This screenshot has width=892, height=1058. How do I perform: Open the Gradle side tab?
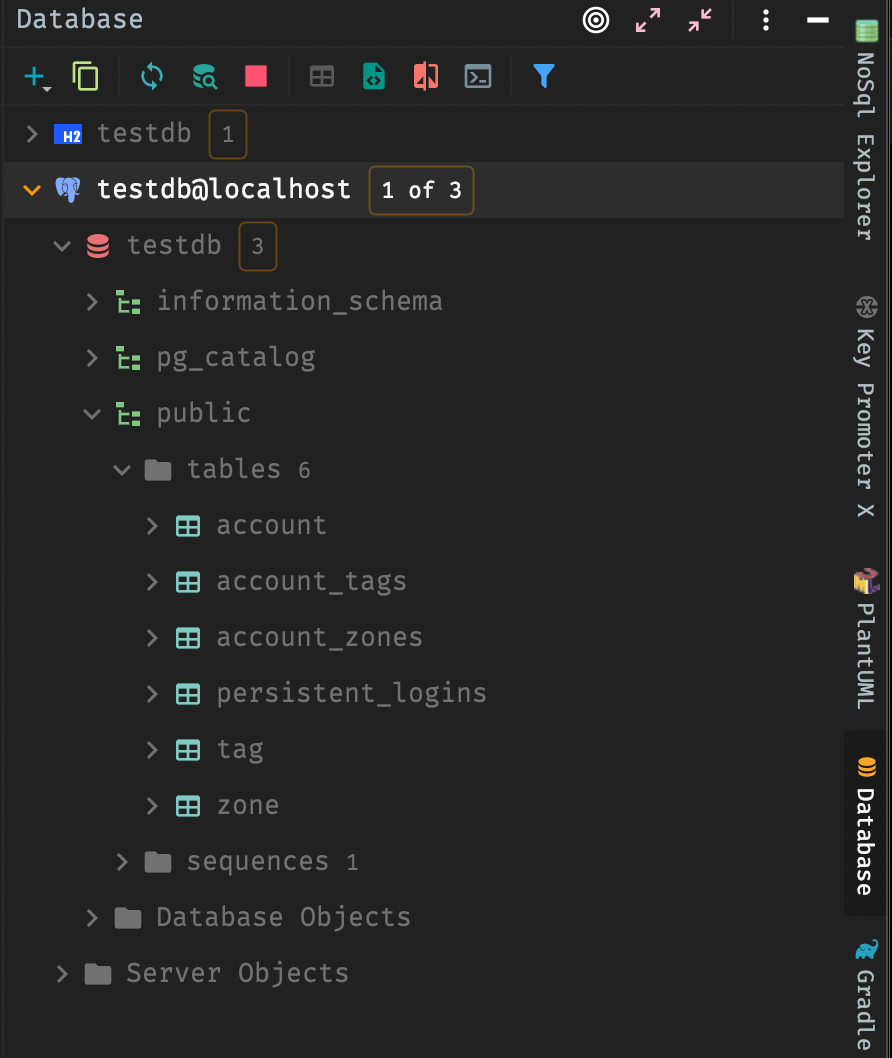[x=866, y=995]
